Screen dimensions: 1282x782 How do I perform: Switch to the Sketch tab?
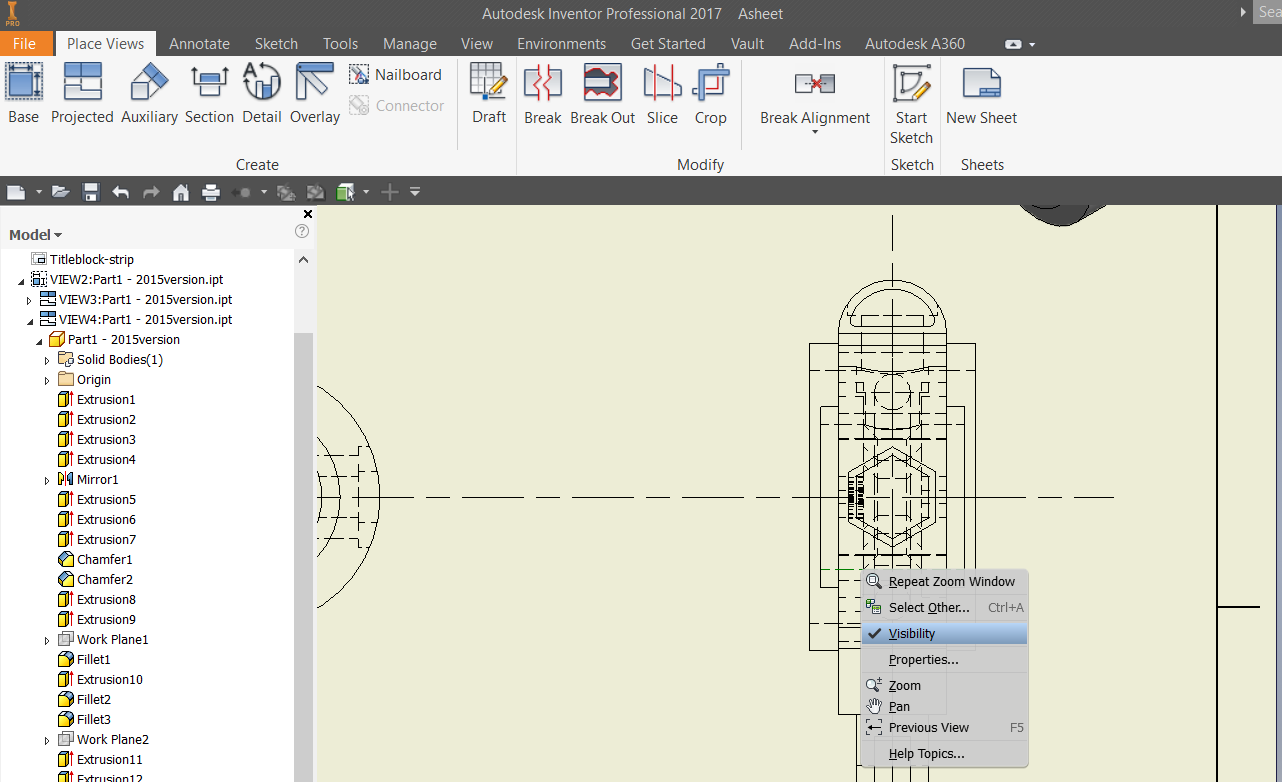coord(276,44)
